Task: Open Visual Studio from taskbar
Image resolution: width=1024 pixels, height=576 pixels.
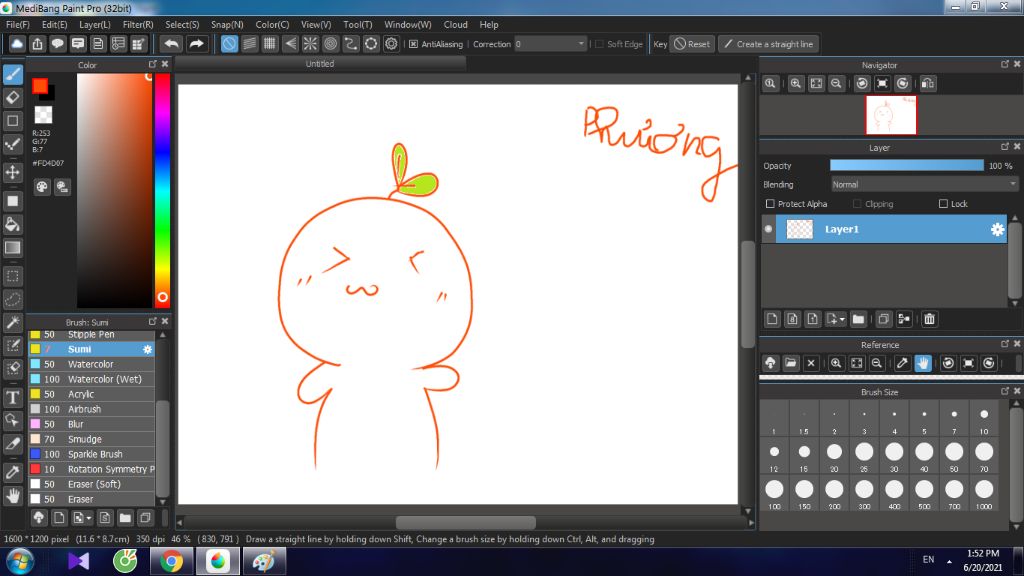Action: tap(78, 562)
